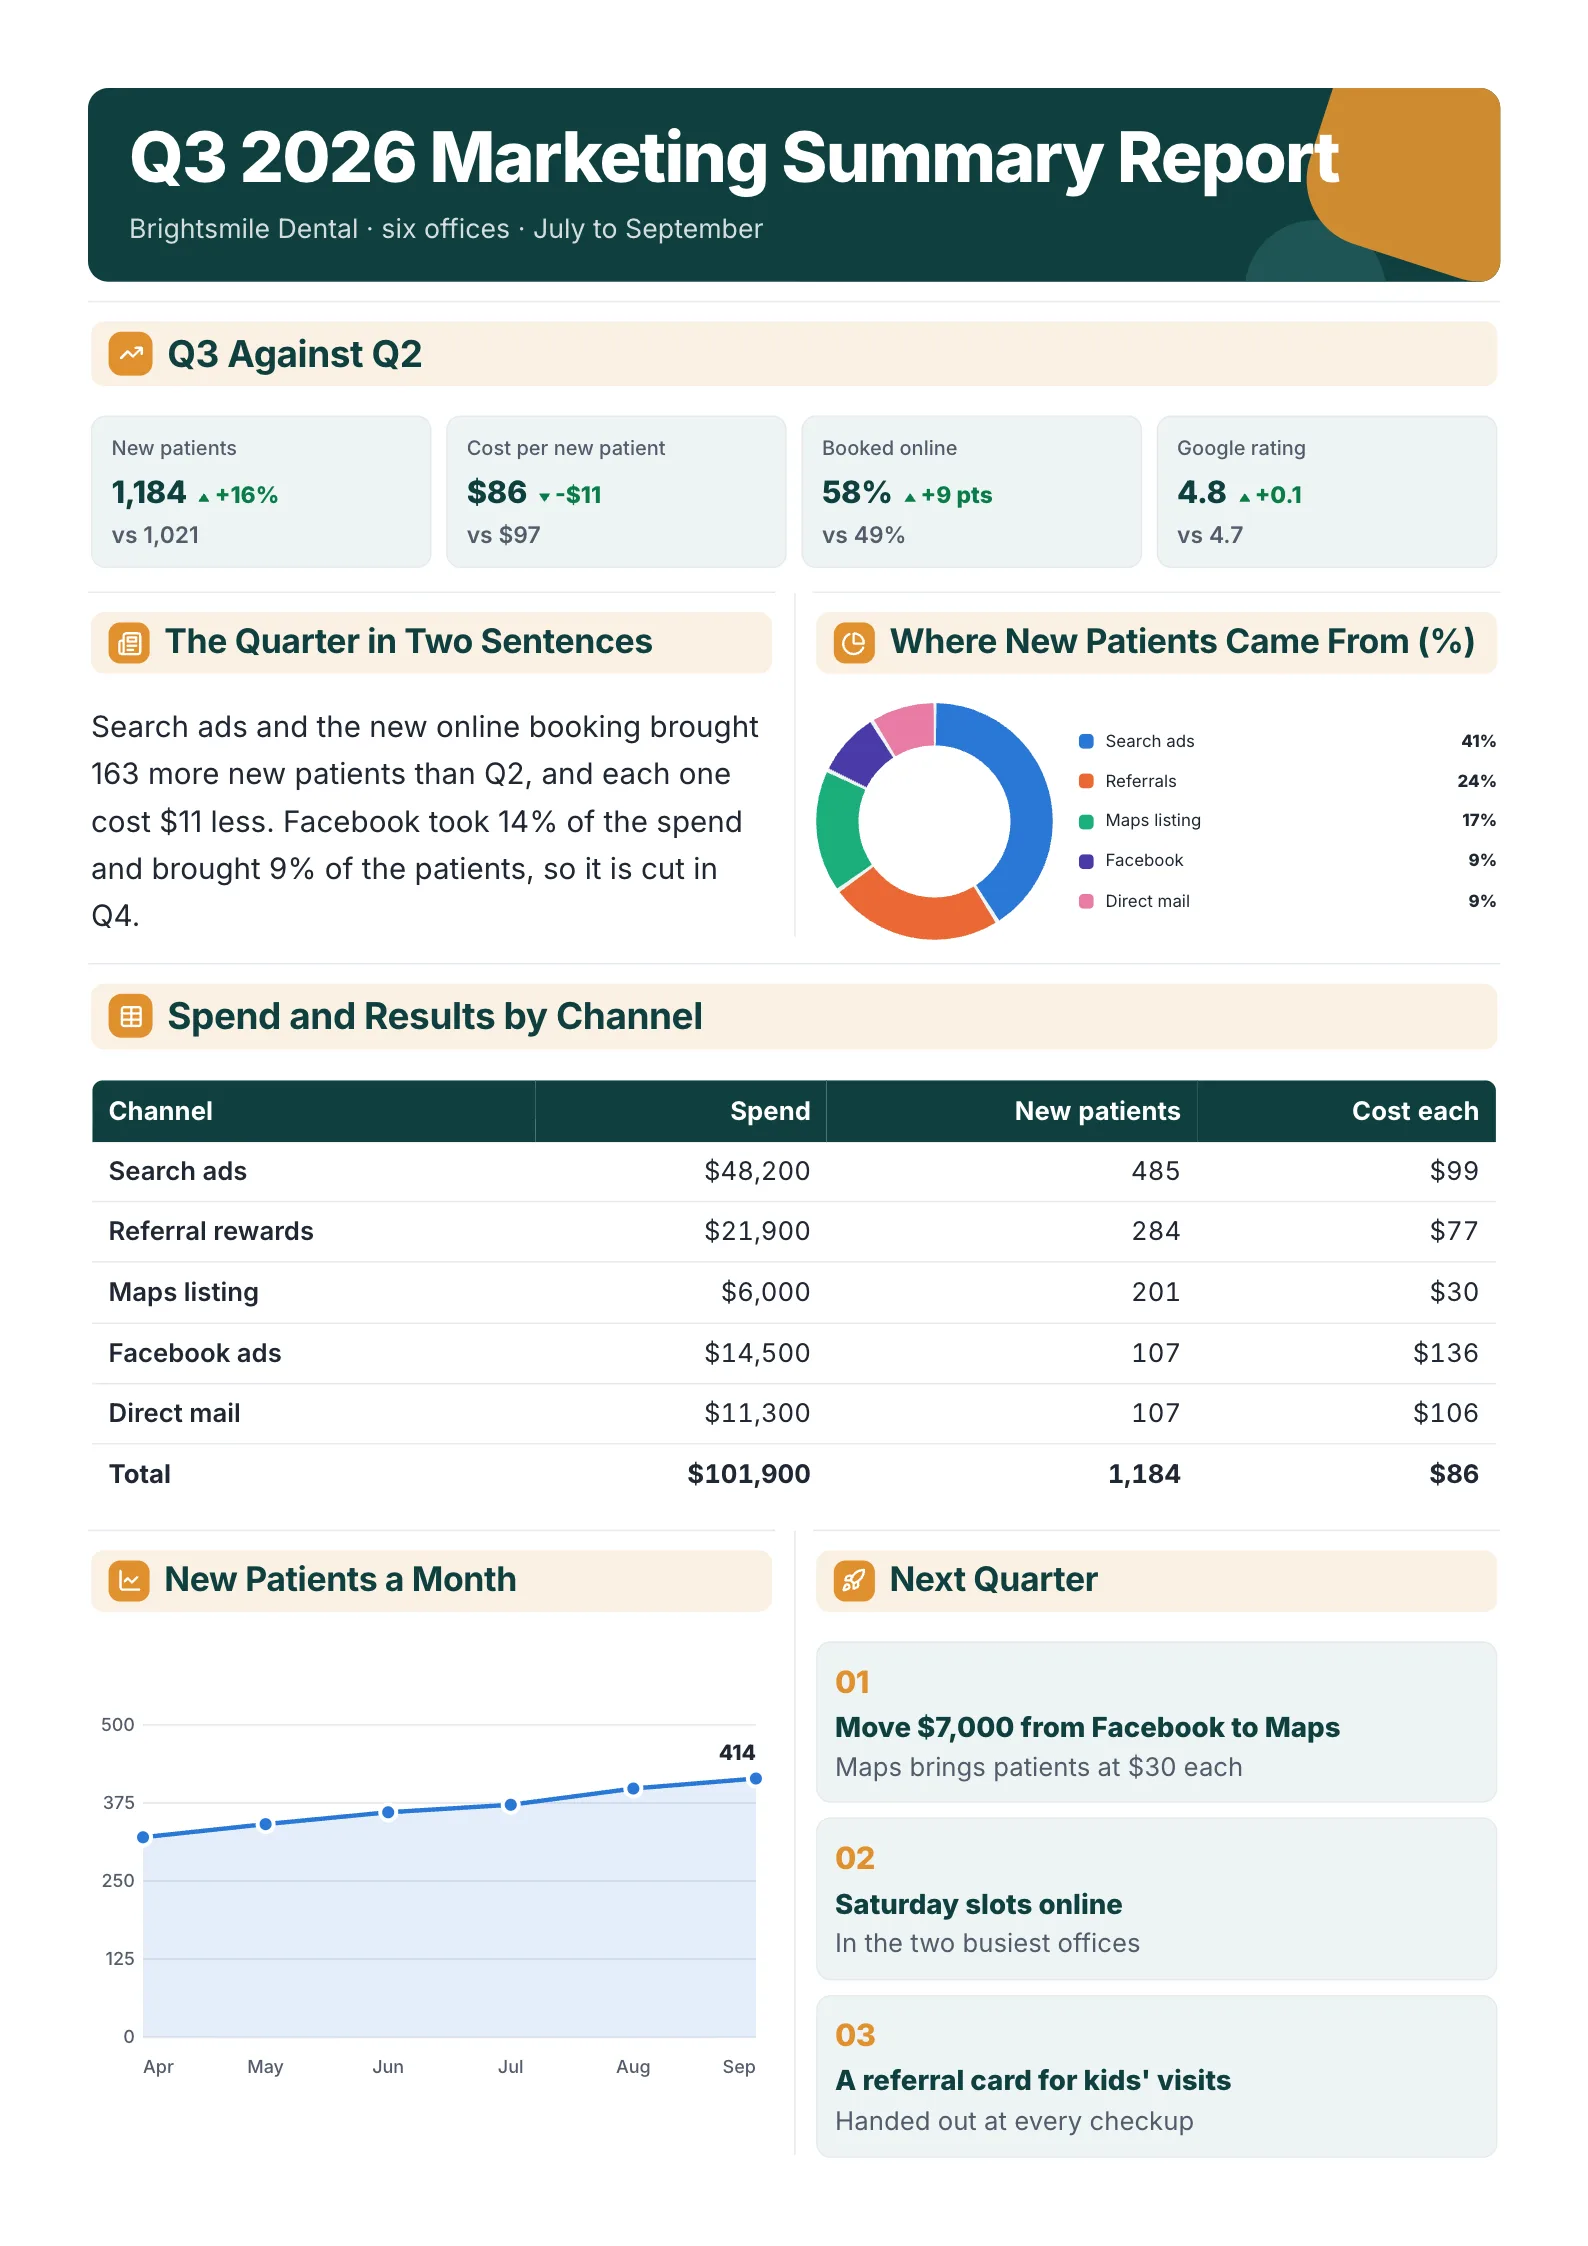Click the blue Search ads legend swatch
Viewport: 1588px width, 2246px height.
coord(1086,741)
